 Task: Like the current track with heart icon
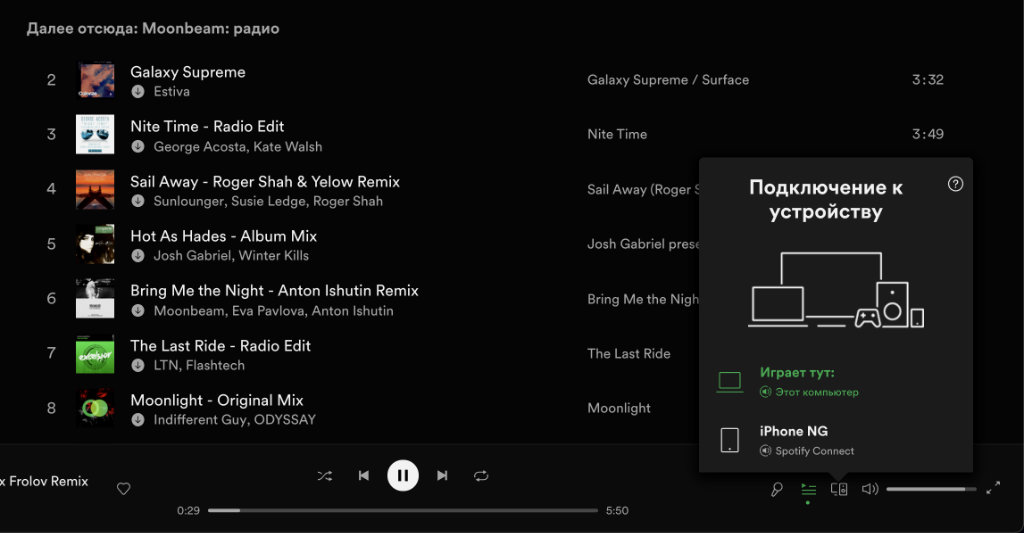[124, 489]
